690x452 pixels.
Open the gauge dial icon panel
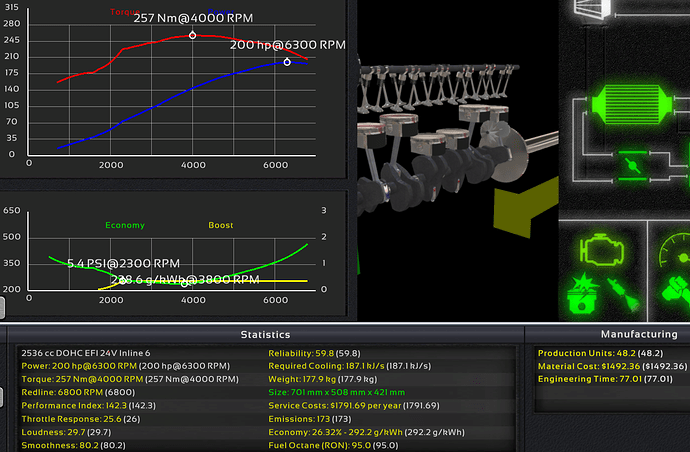673,250
